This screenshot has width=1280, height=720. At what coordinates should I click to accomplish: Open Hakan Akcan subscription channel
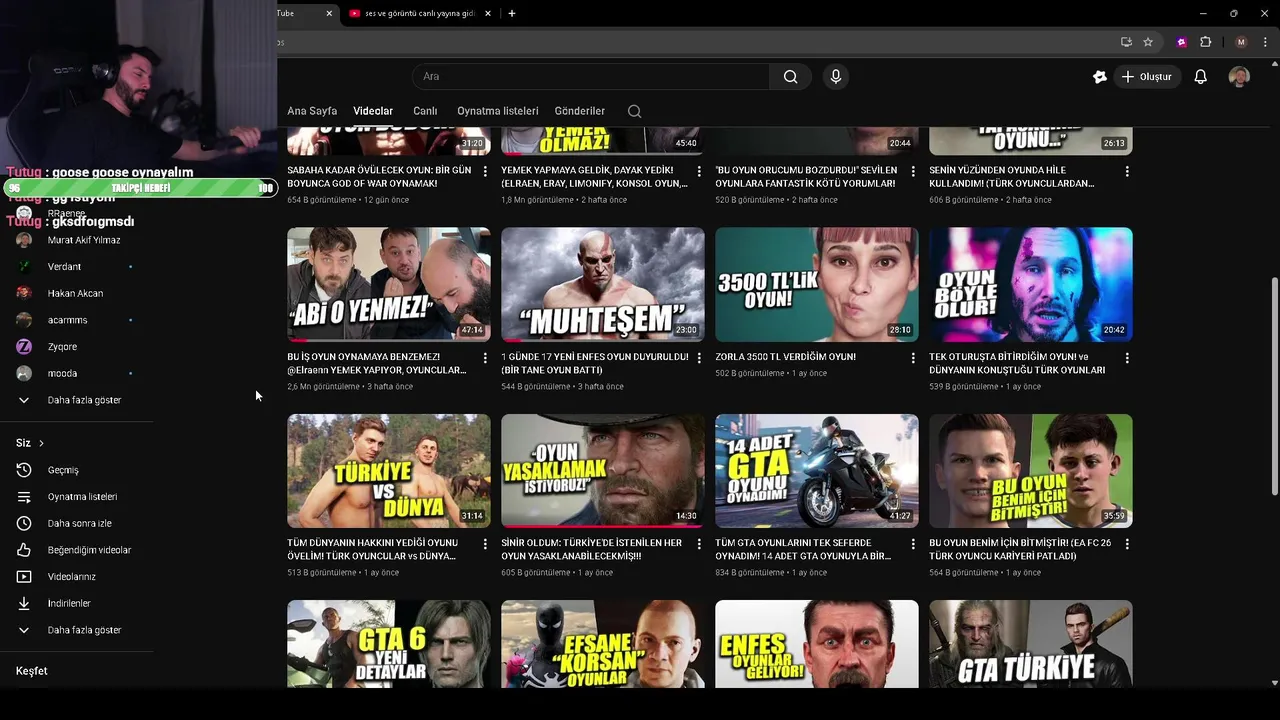point(76,293)
